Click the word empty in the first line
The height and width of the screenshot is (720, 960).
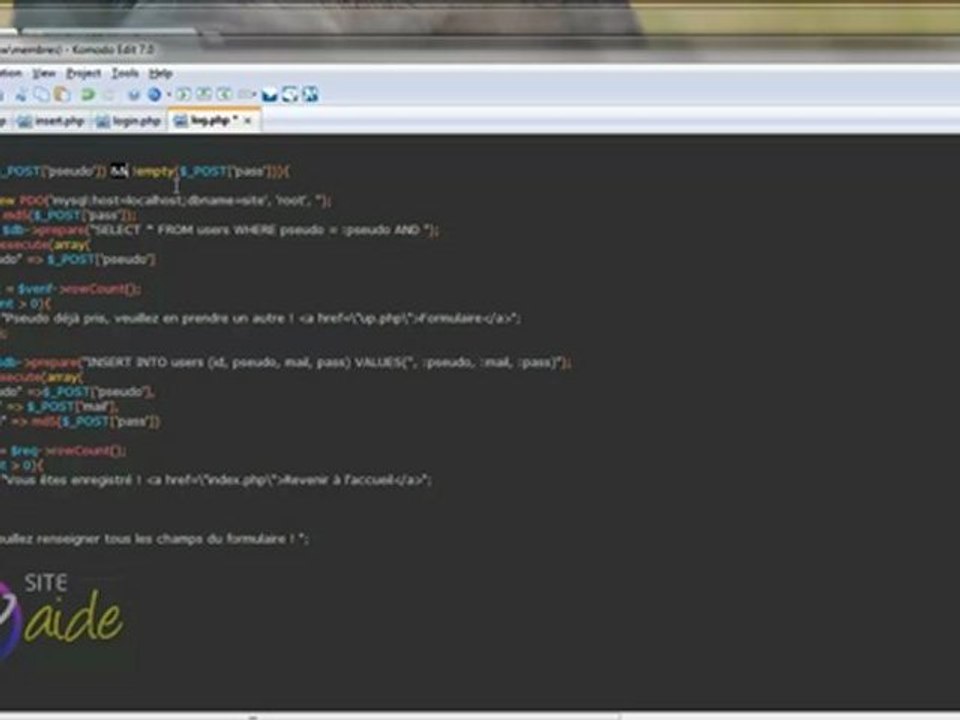(154, 172)
